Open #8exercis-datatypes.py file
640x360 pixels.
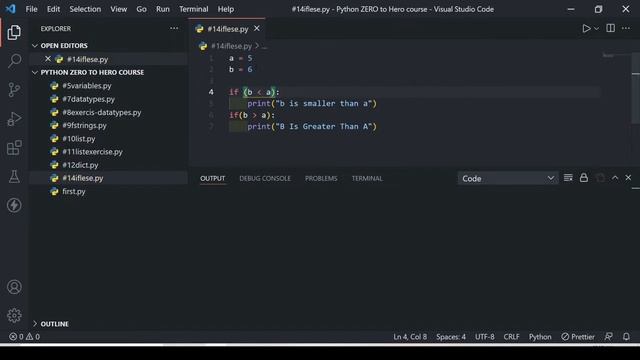point(102,112)
